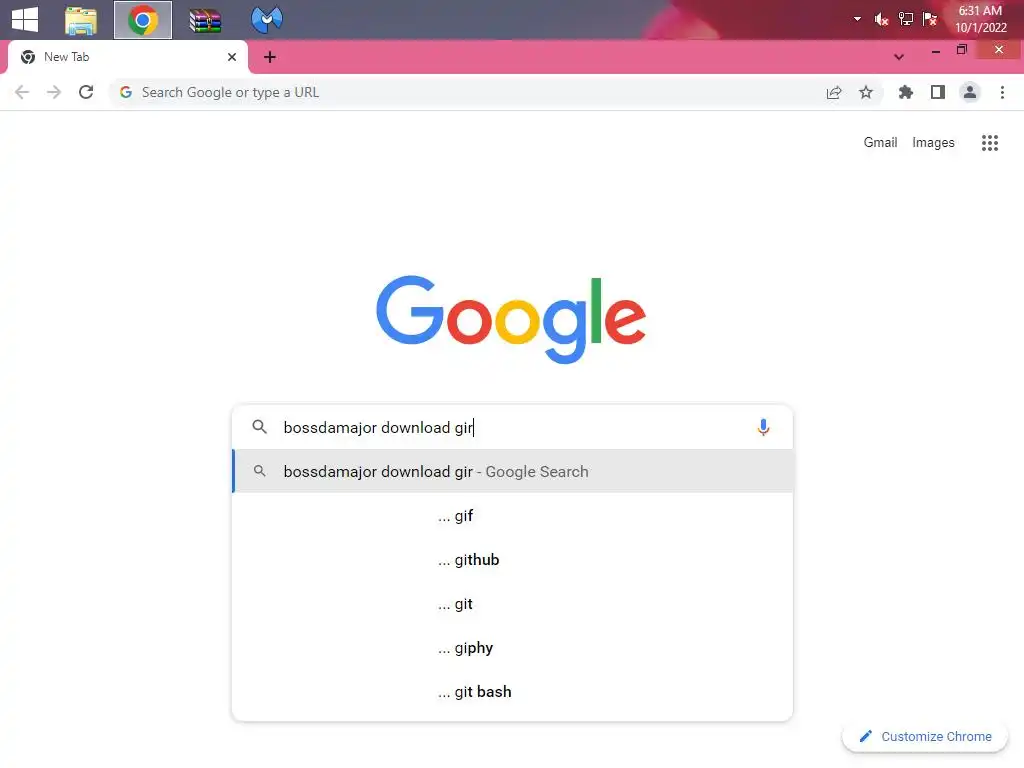Image resolution: width=1024 pixels, height=768 pixels.
Task: Start voice search with microphone icon
Action: [x=763, y=427]
